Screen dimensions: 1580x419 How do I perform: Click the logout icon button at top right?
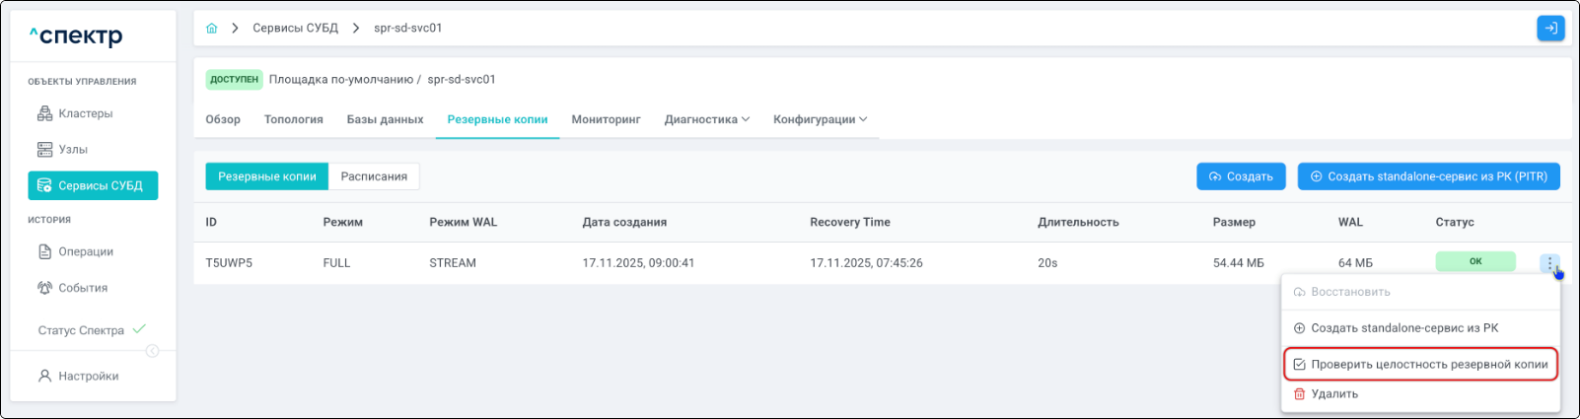[1550, 28]
